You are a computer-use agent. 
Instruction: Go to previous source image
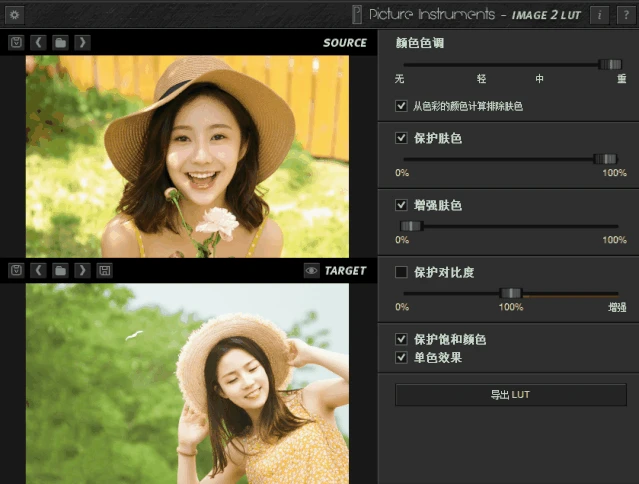(x=38, y=42)
